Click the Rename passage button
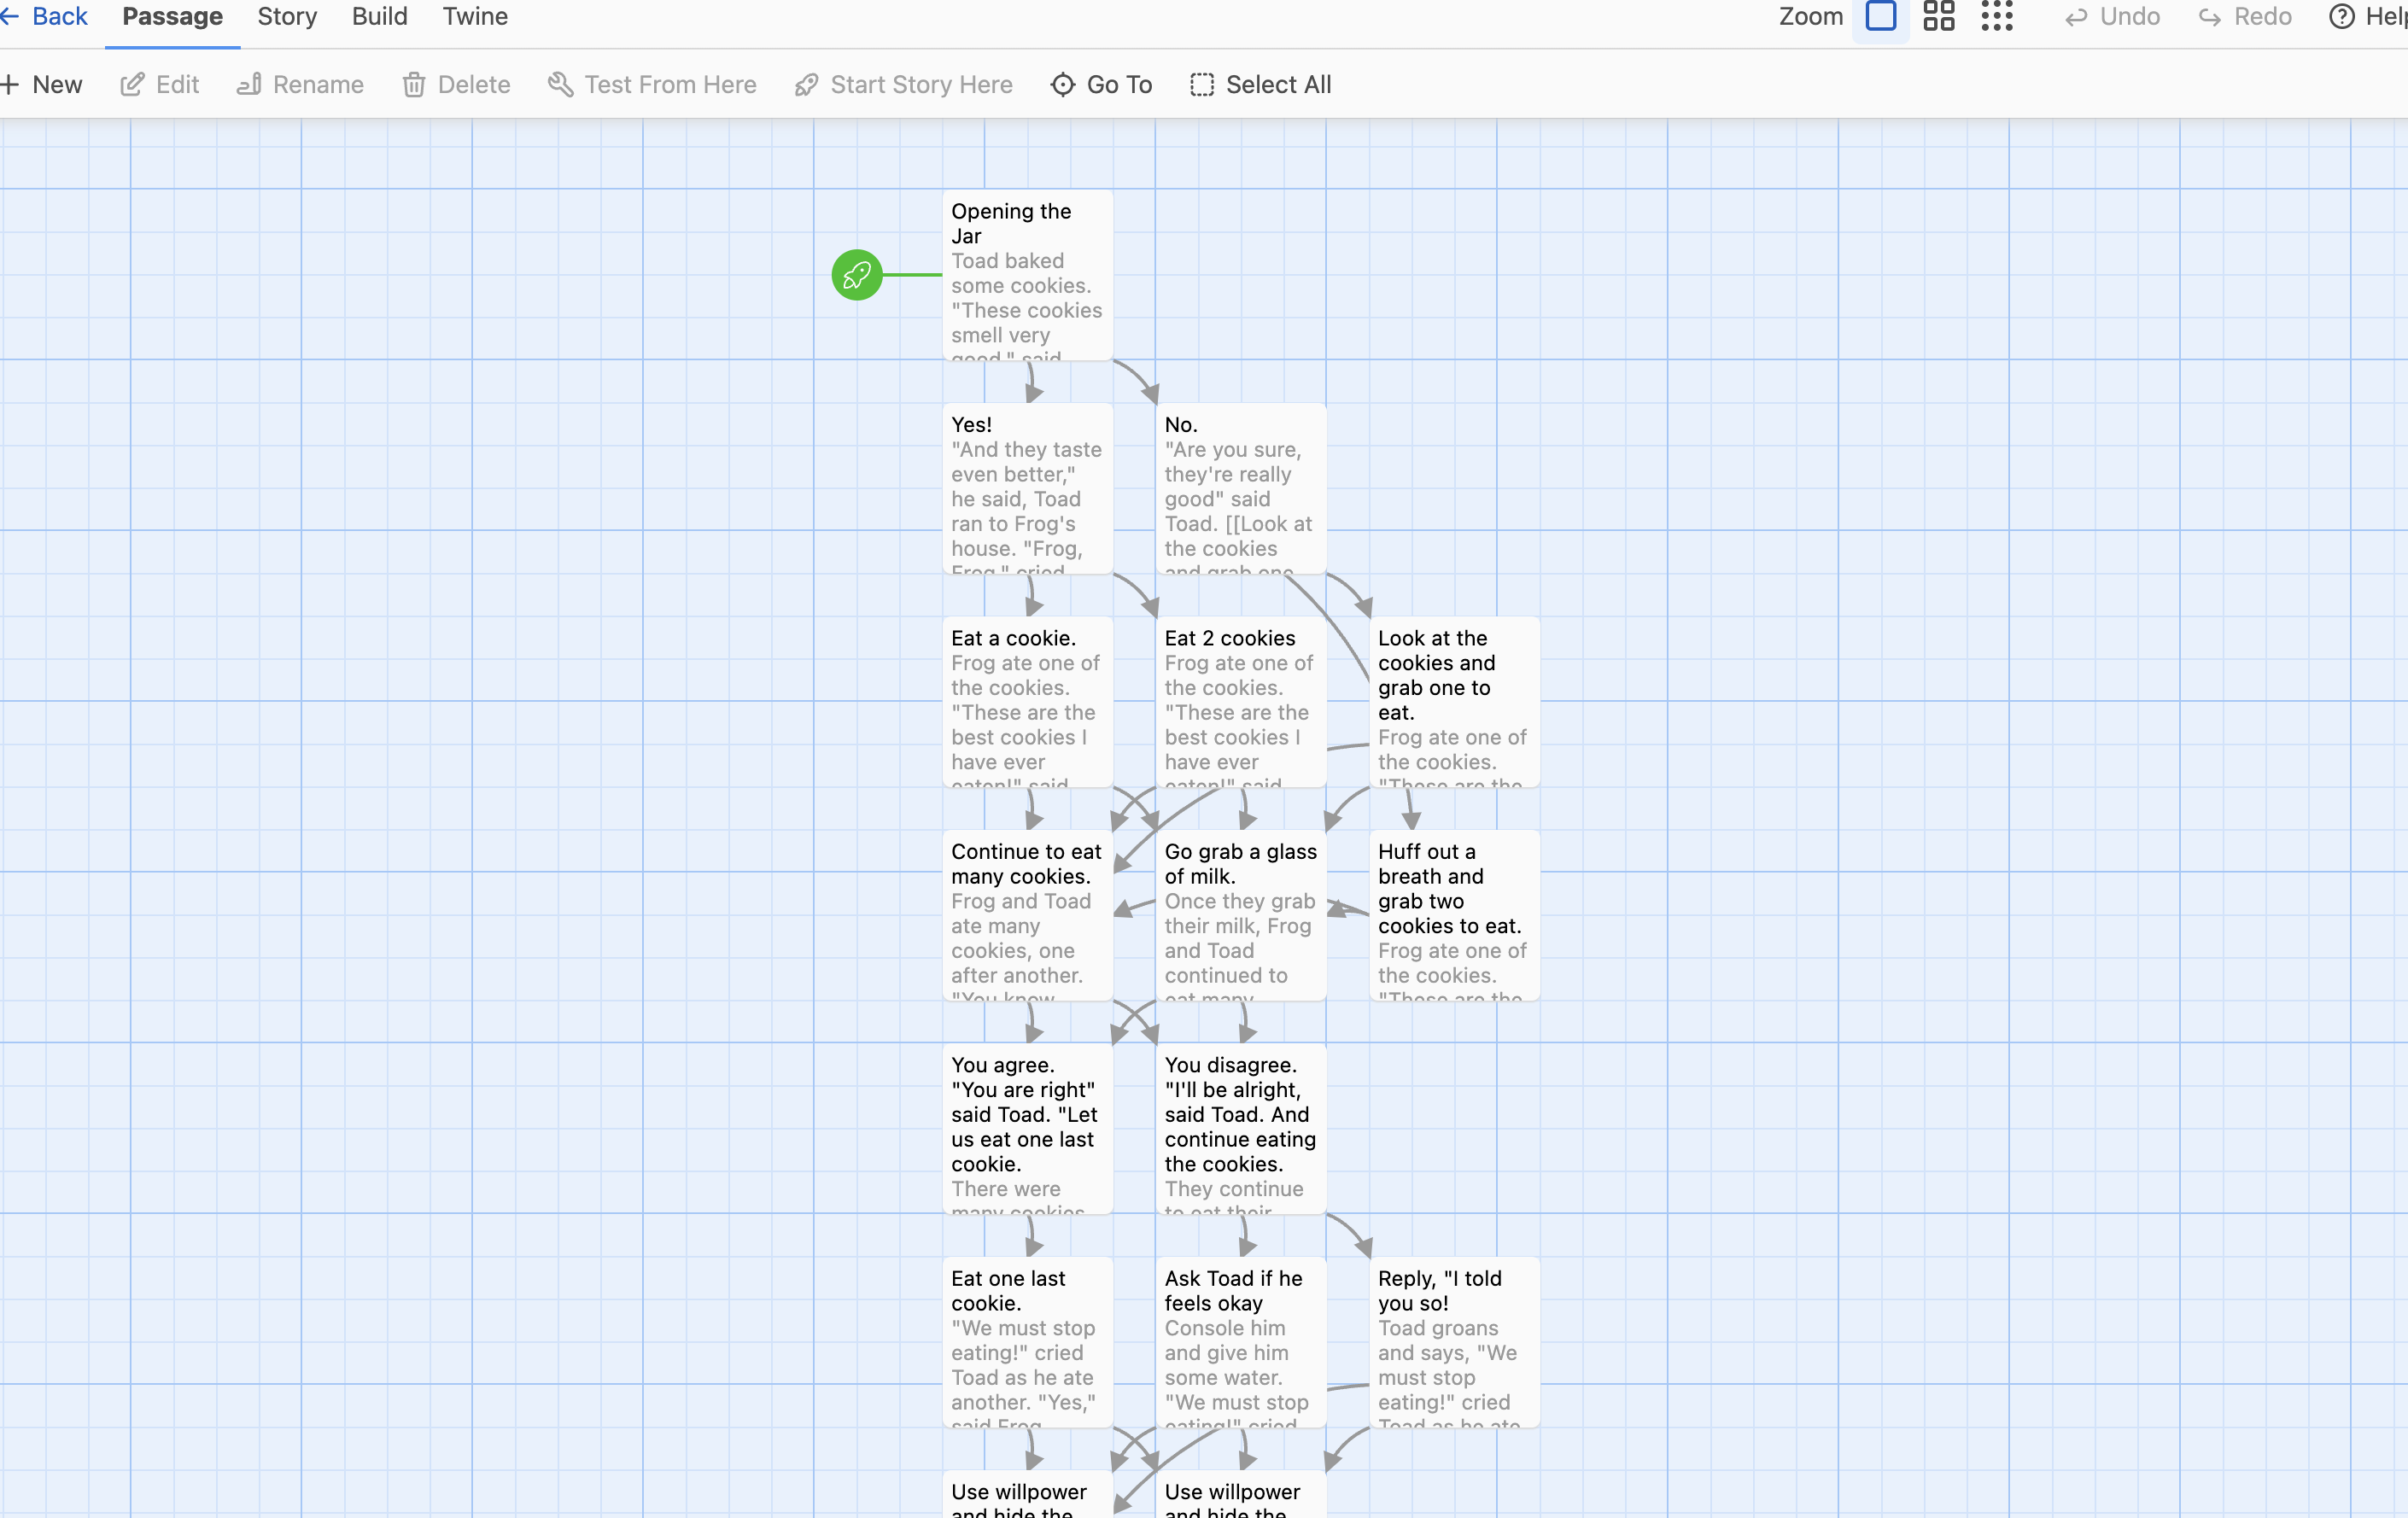Image resolution: width=2408 pixels, height=1518 pixels. point(300,85)
